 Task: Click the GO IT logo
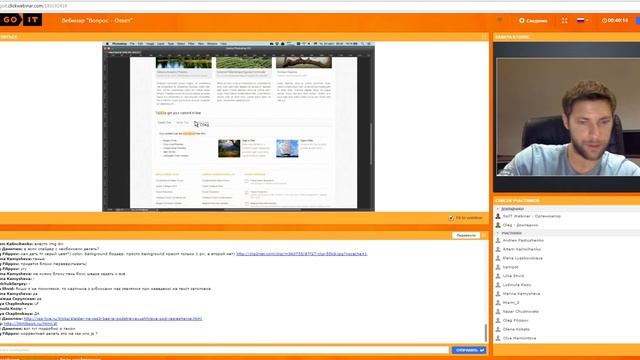click(x=21, y=20)
